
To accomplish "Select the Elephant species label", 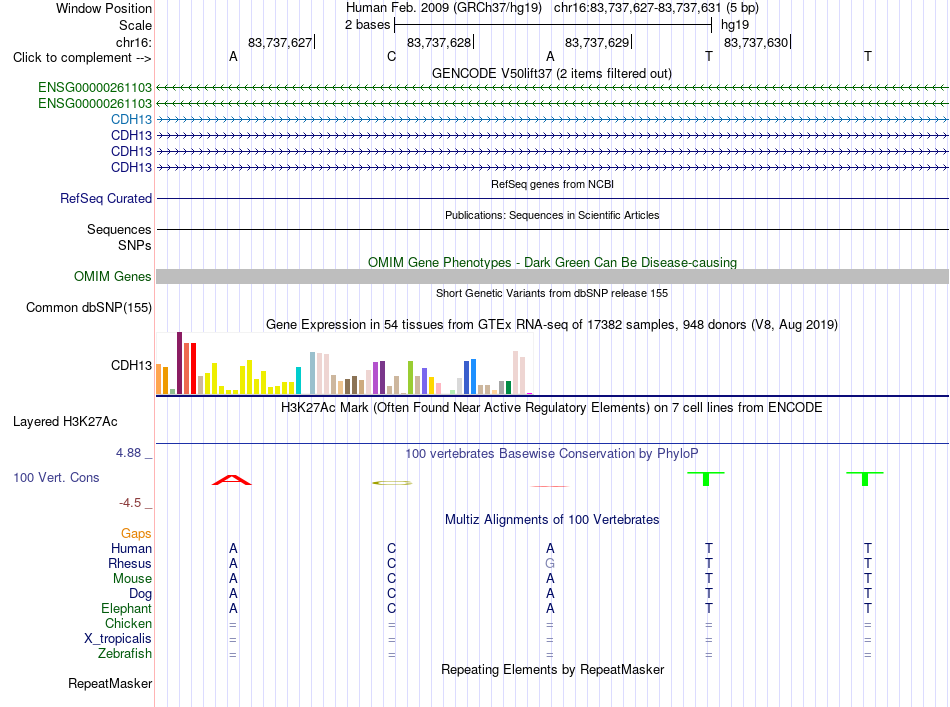I will 127,608.
